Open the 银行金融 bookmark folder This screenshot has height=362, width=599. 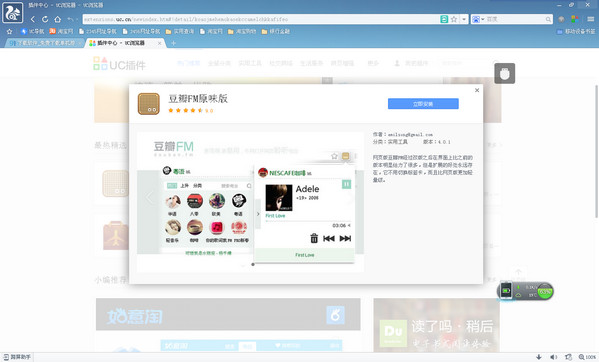point(275,31)
